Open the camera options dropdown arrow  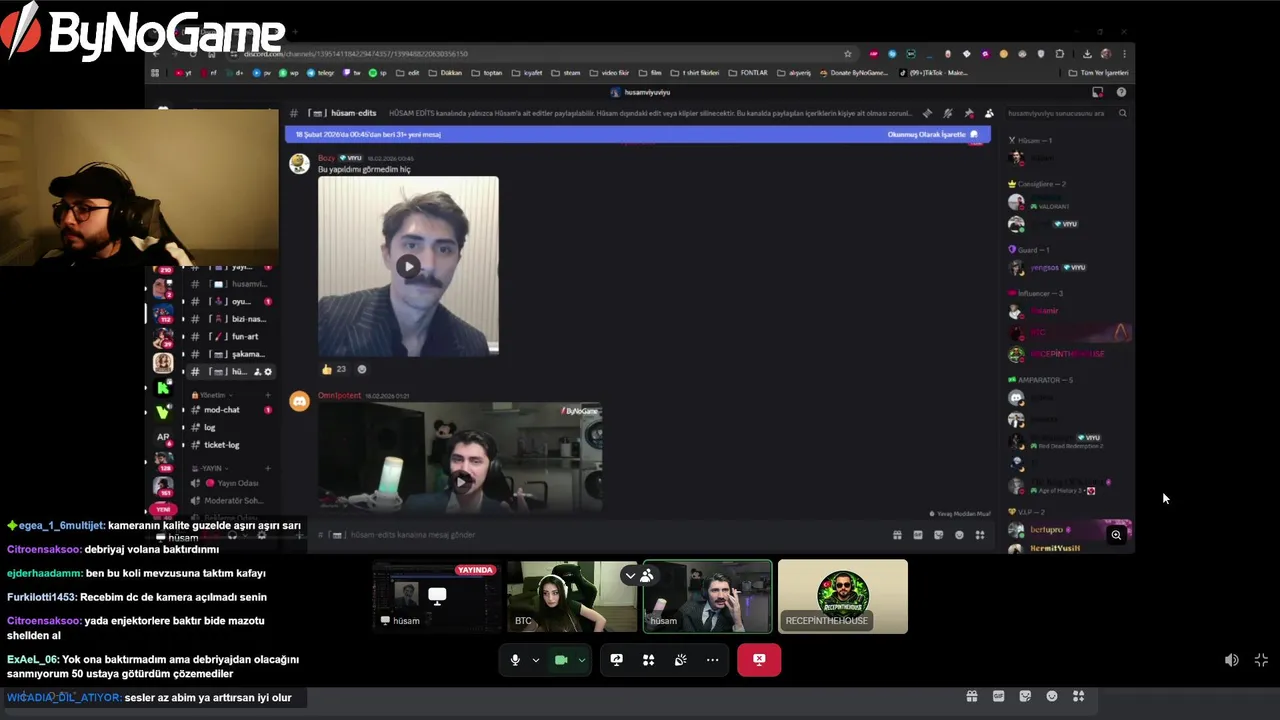[x=581, y=660]
